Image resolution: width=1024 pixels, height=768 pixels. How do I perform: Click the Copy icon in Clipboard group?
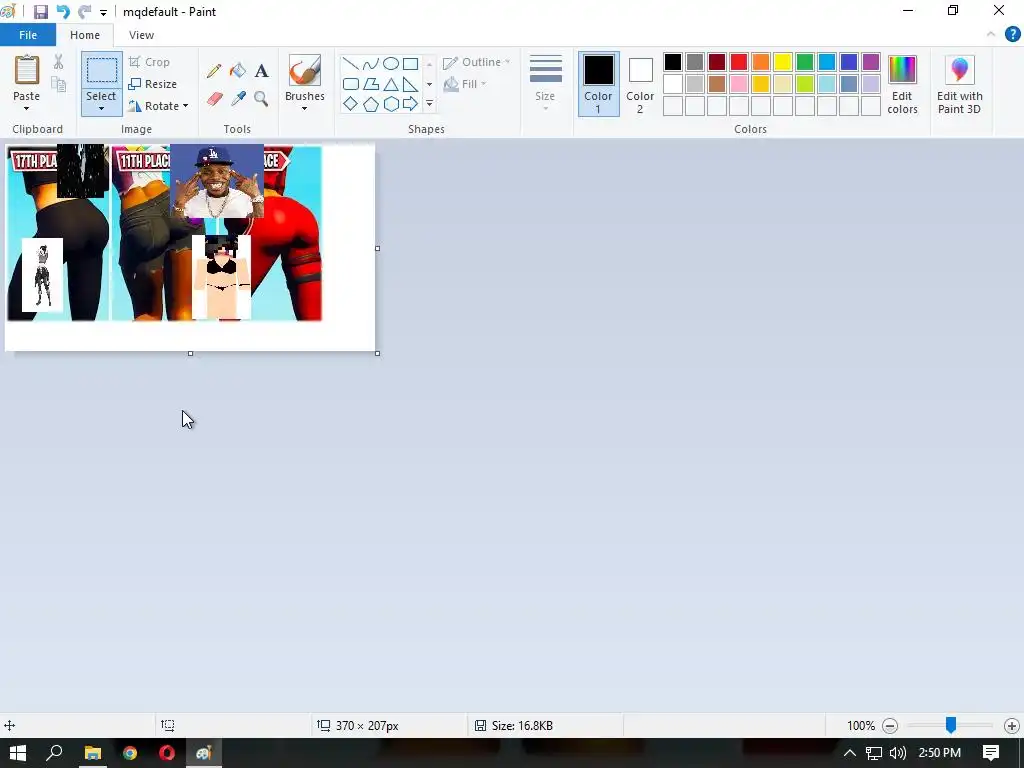[x=59, y=84]
